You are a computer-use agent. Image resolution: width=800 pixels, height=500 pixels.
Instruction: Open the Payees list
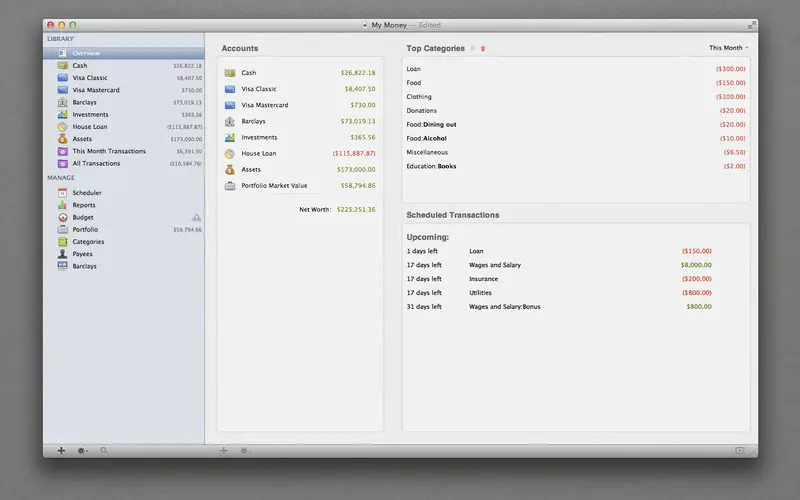point(124,254)
